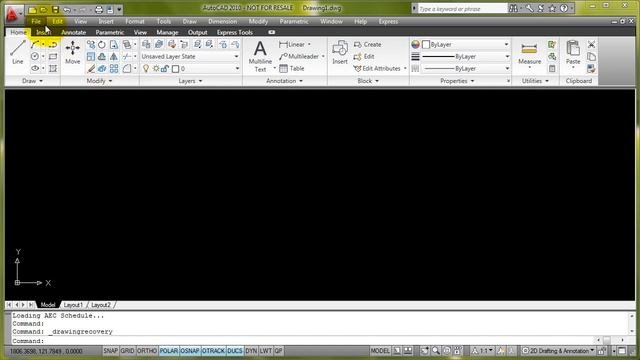The image size is (640, 360).
Task: Expand the Modify panel
Action: click(x=99, y=81)
